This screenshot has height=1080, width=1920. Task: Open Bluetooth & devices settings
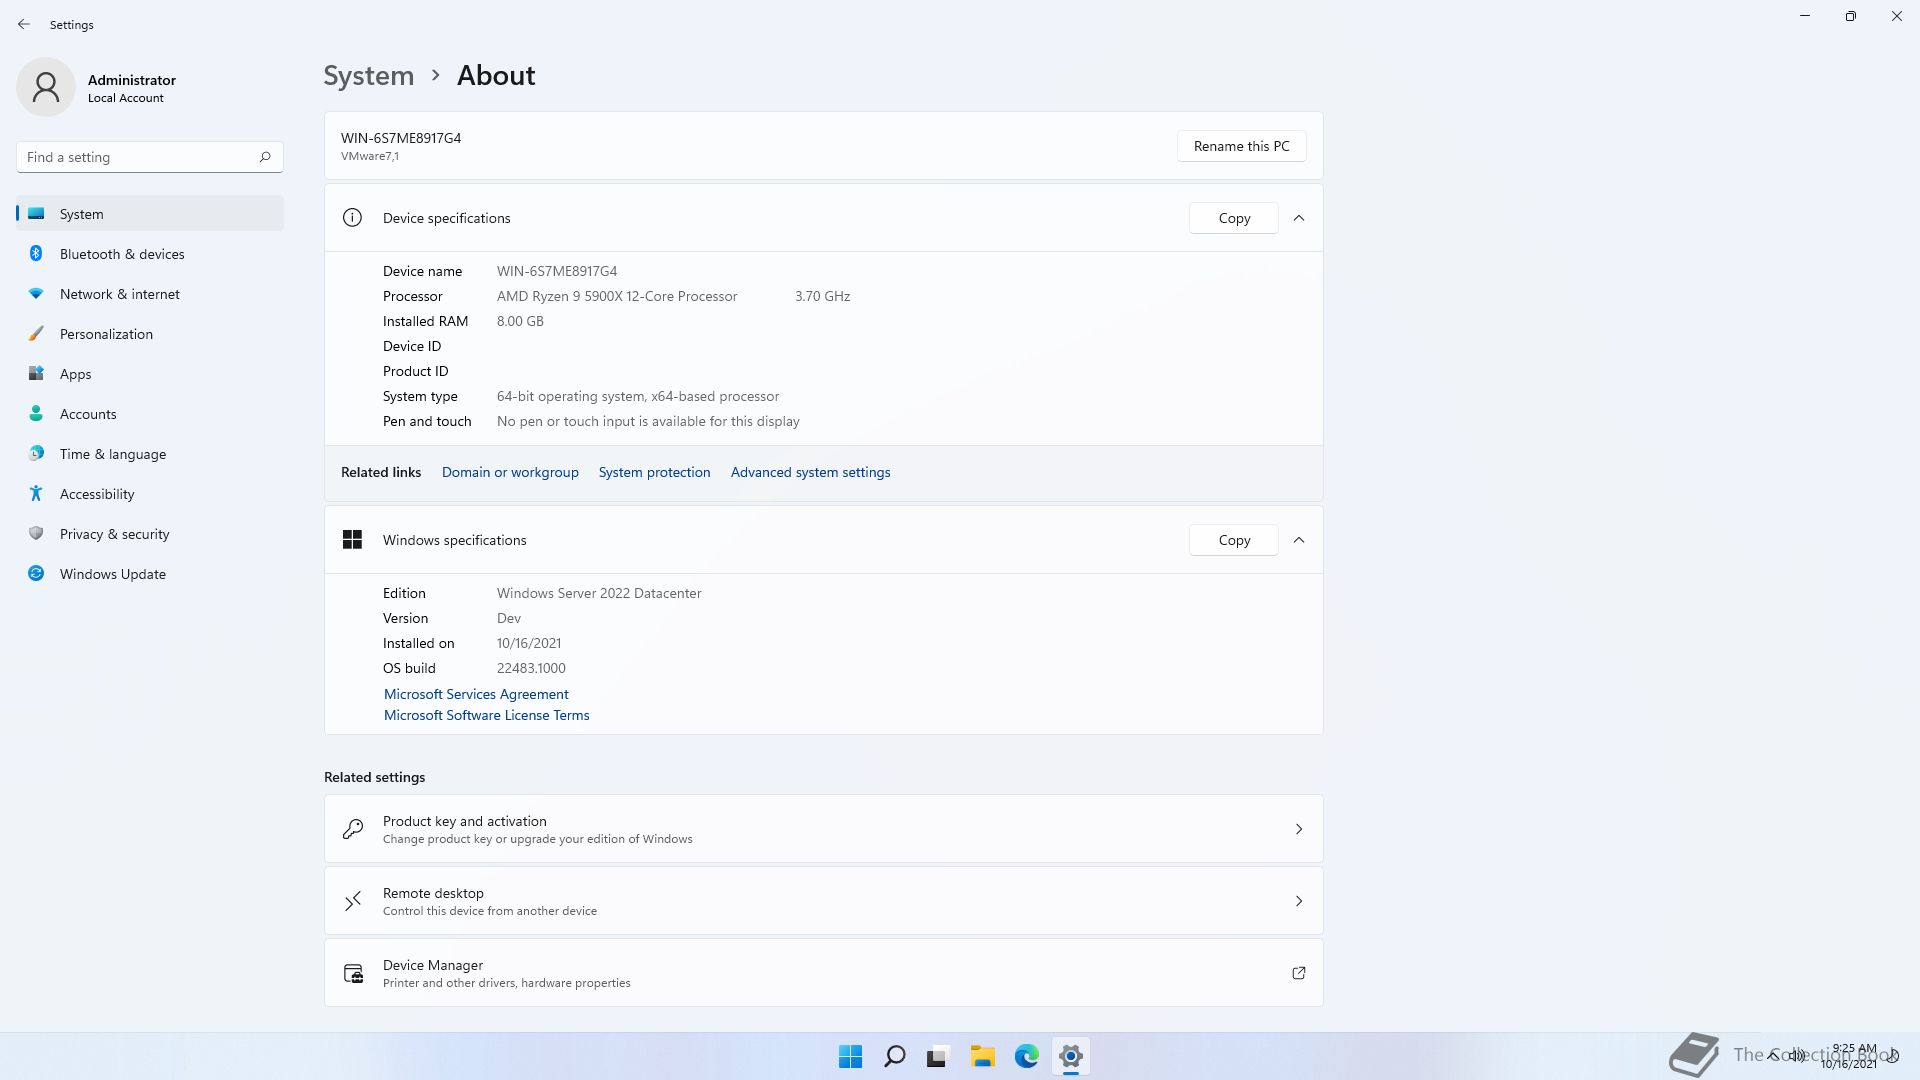click(x=150, y=254)
